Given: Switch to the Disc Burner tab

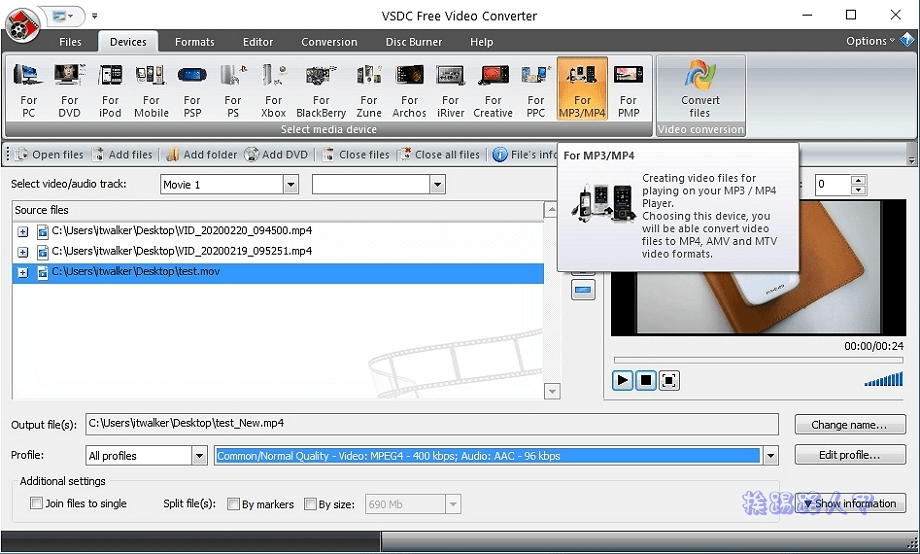Looking at the screenshot, I should point(414,42).
